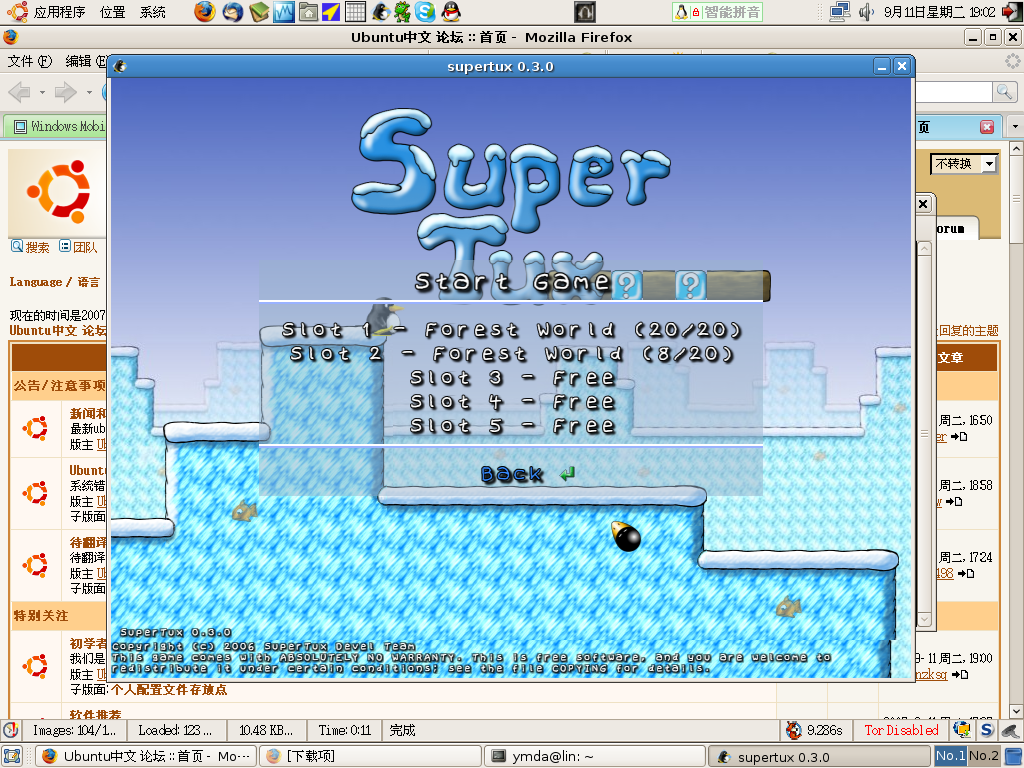Click the clock showing 9月11日星期二 19:02
Image resolution: width=1024 pixels, height=768 pixels.
click(x=939, y=12)
